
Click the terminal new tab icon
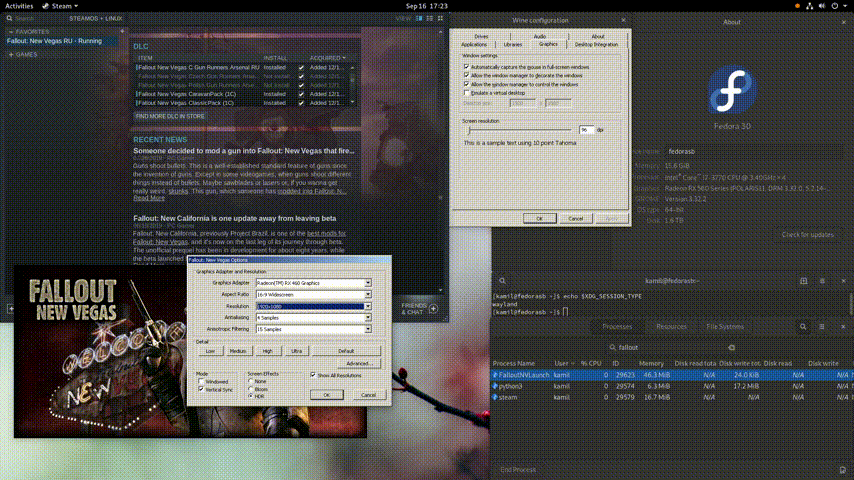803,281
